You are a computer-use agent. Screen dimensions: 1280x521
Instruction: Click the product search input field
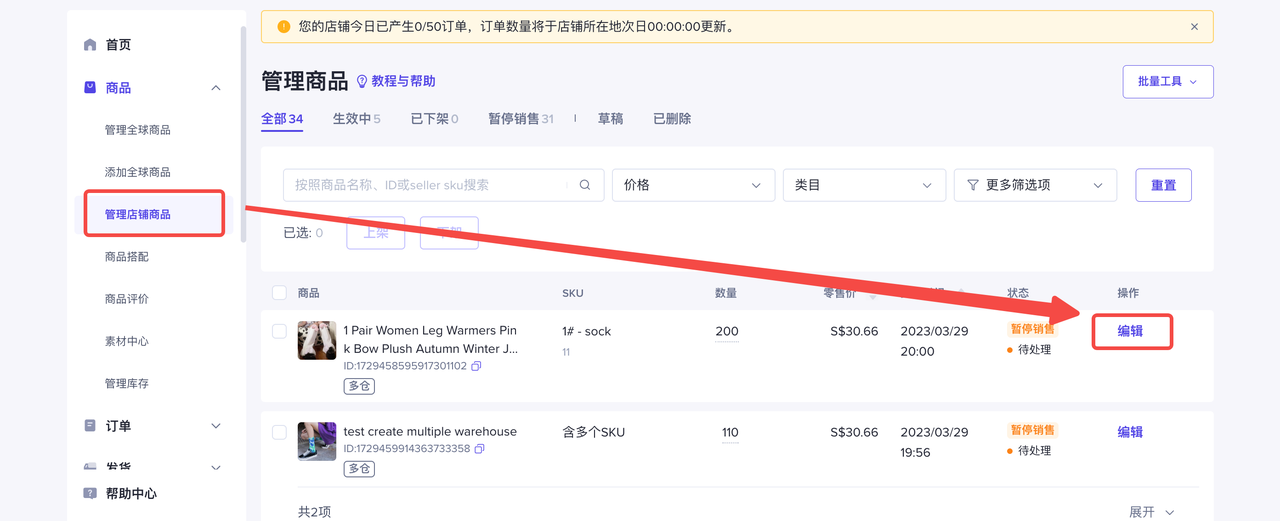coord(425,185)
